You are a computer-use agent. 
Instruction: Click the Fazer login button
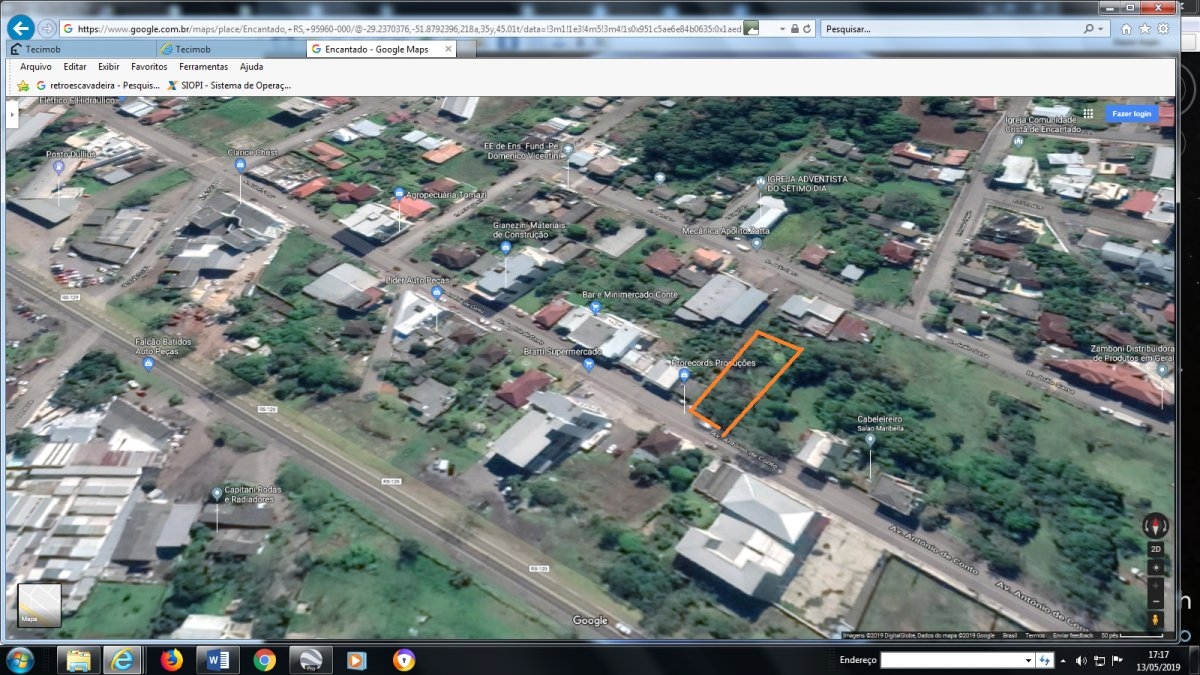pos(1132,114)
